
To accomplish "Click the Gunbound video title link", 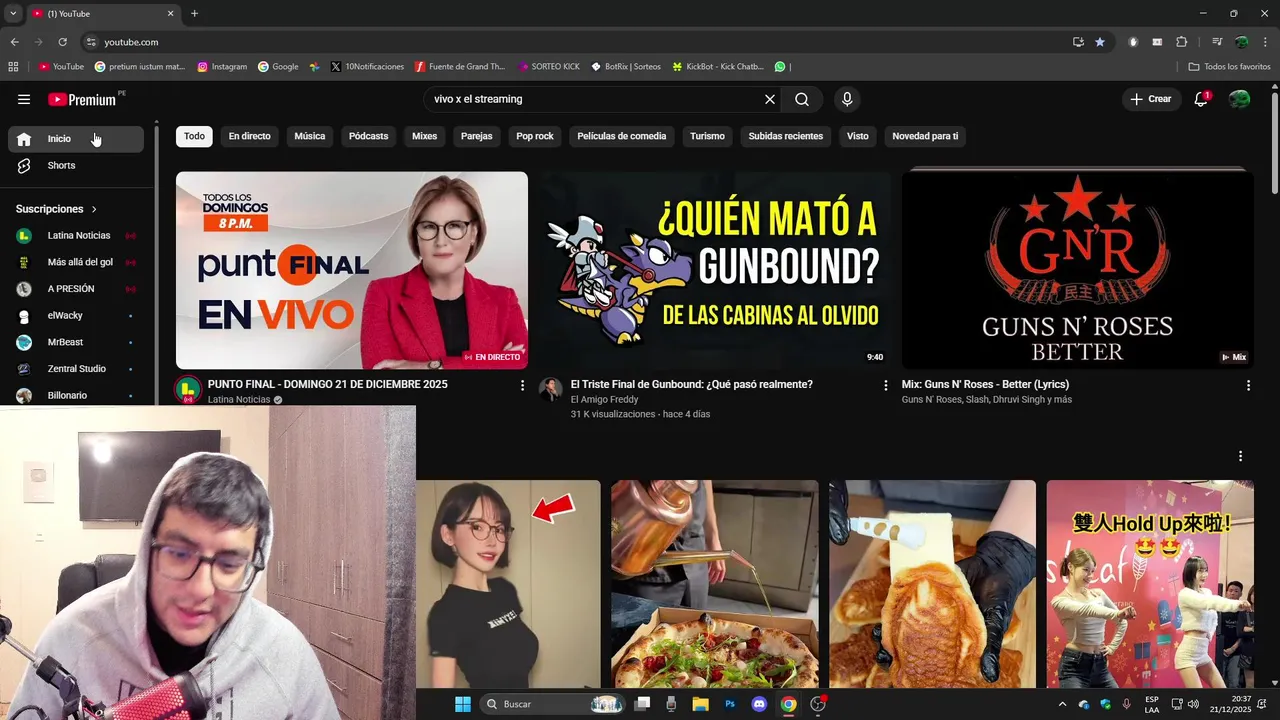I will [692, 384].
